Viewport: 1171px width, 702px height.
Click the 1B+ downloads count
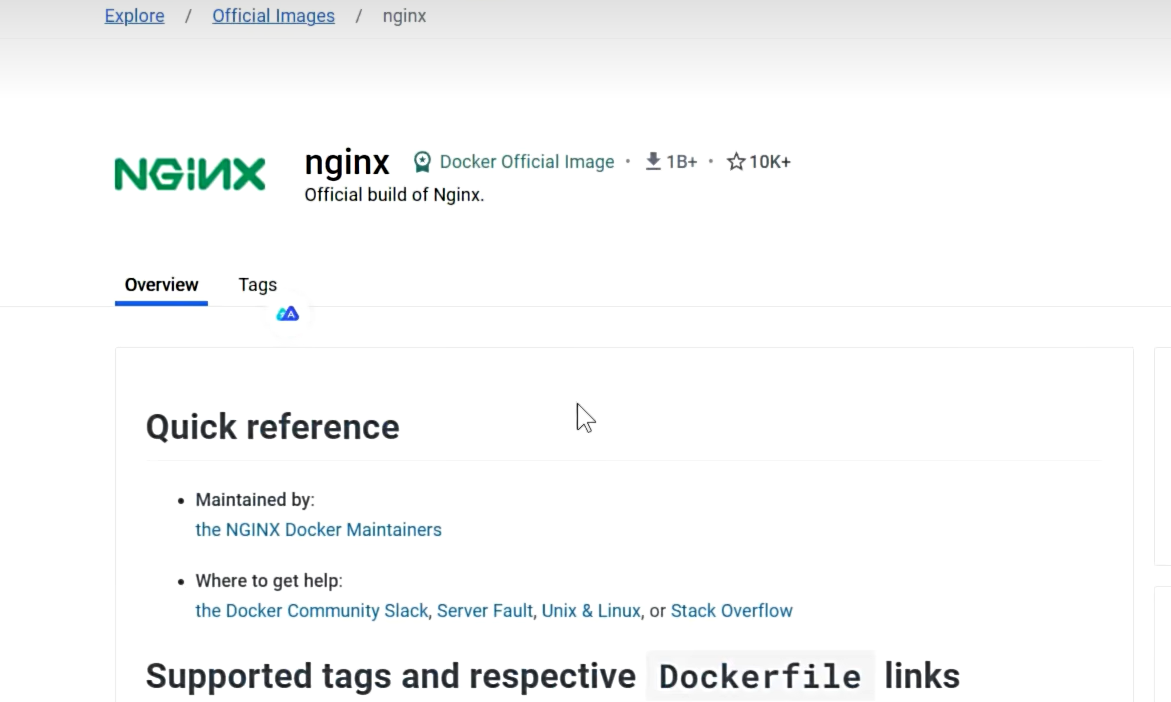tap(682, 162)
